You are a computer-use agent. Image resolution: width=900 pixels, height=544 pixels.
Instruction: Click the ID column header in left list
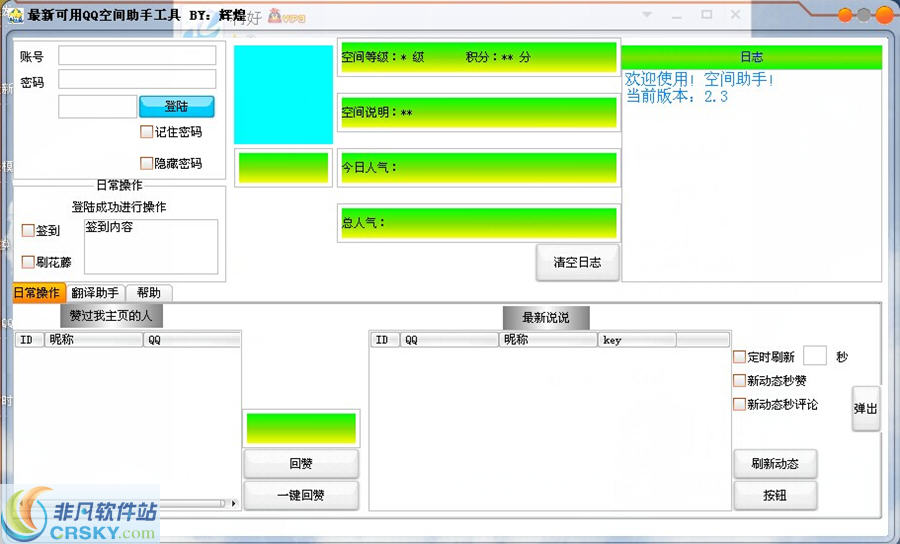[x=29, y=340]
